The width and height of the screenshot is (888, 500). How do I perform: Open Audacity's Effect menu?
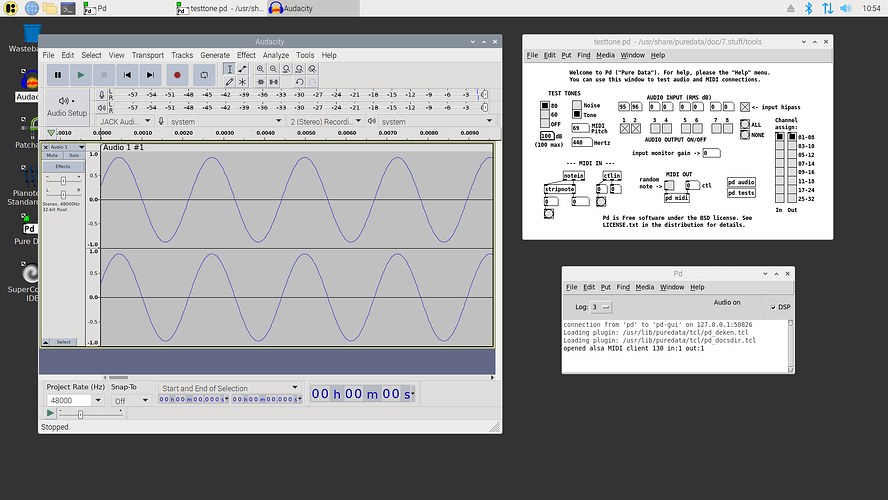coord(246,55)
